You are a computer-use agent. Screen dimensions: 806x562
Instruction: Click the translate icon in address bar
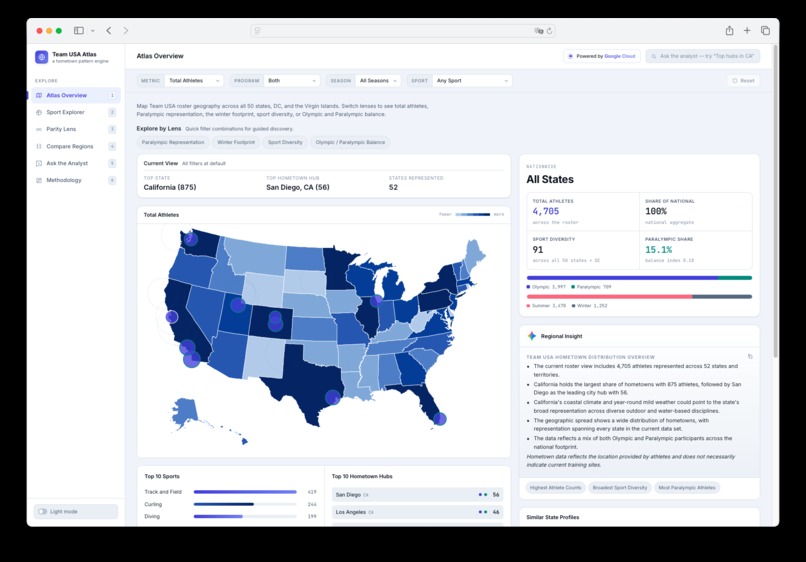pos(538,31)
